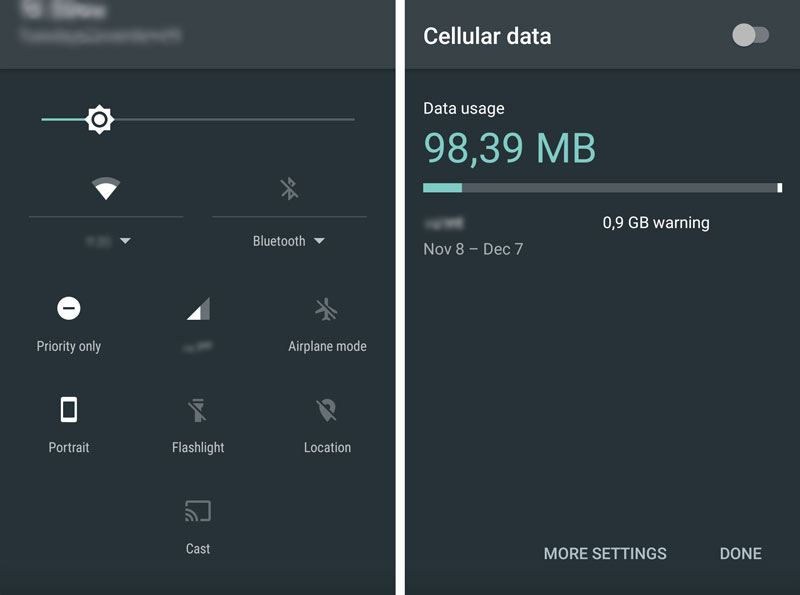This screenshot has width=800, height=595.
Task: Tap the Location icon
Action: pyautogui.click(x=327, y=409)
